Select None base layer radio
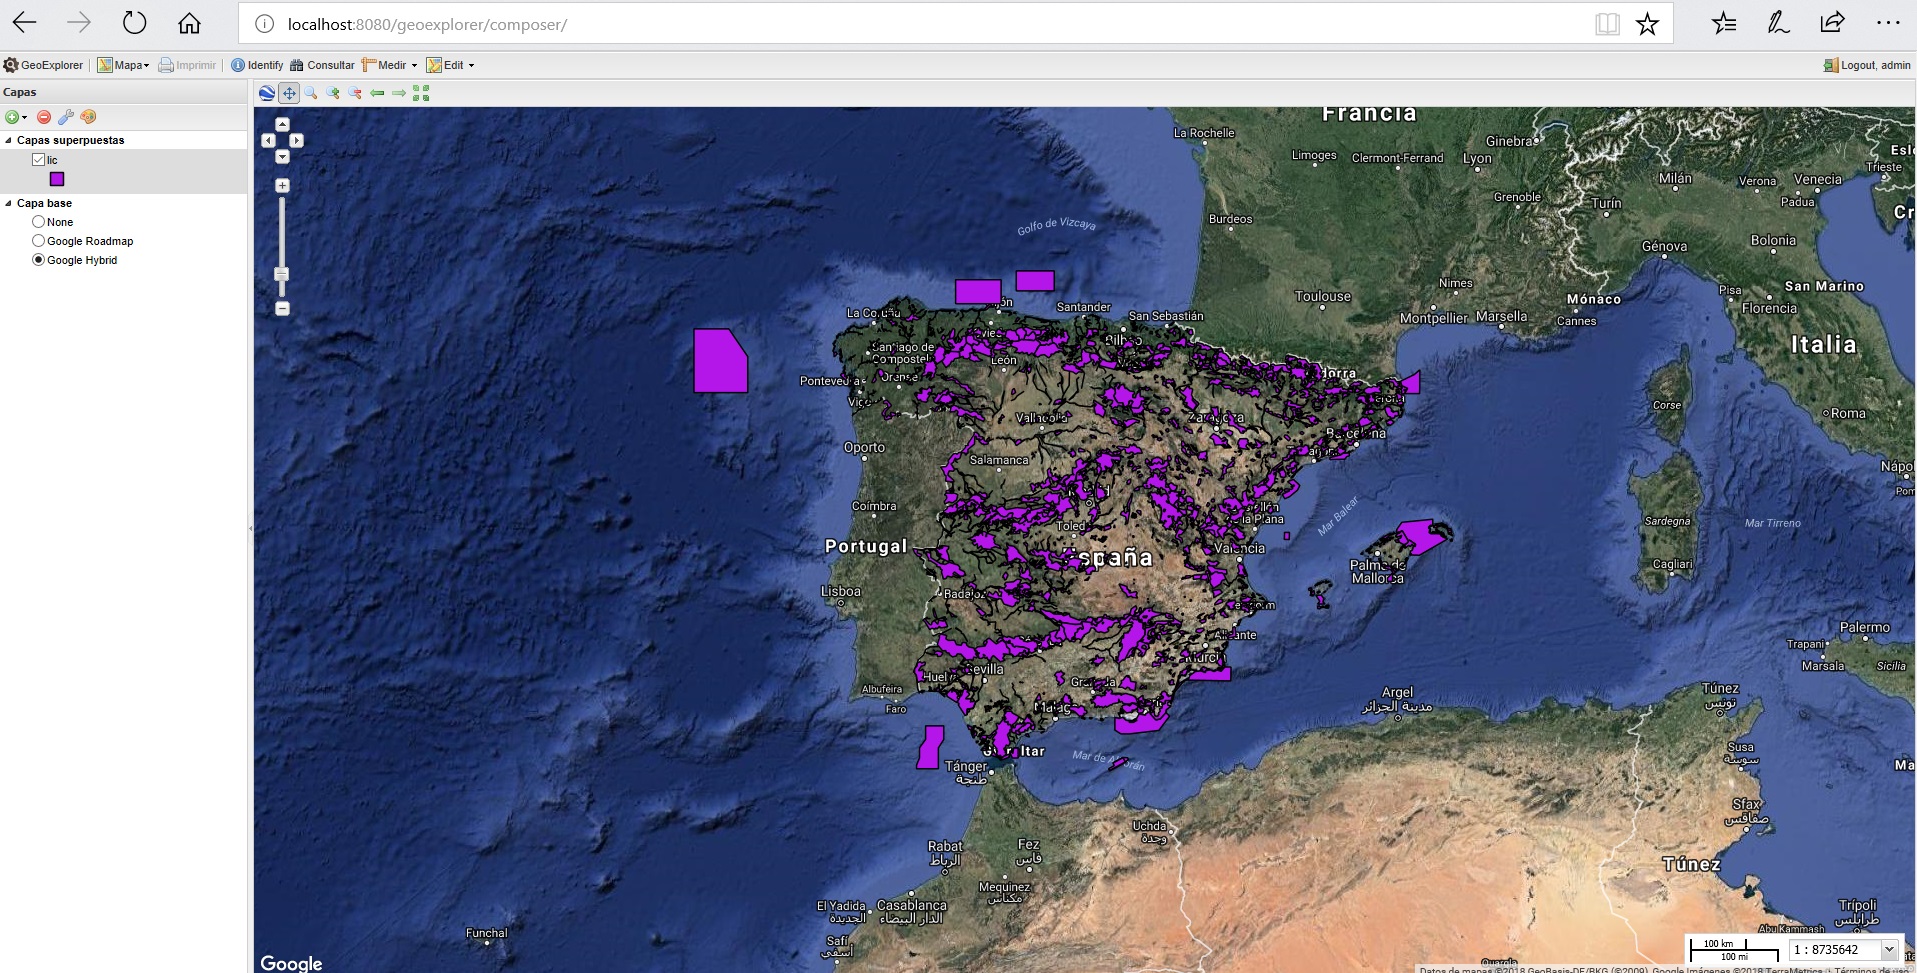This screenshot has height=973, width=1917. click(x=38, y=222)
